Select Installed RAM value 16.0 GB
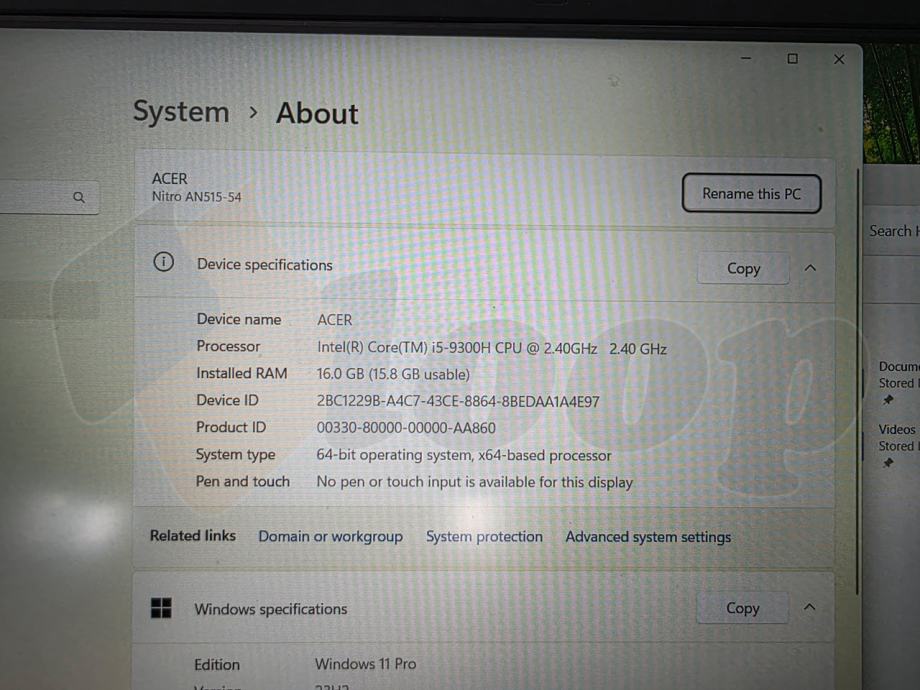Screen dimensions: 920x690 coord(393,374)
